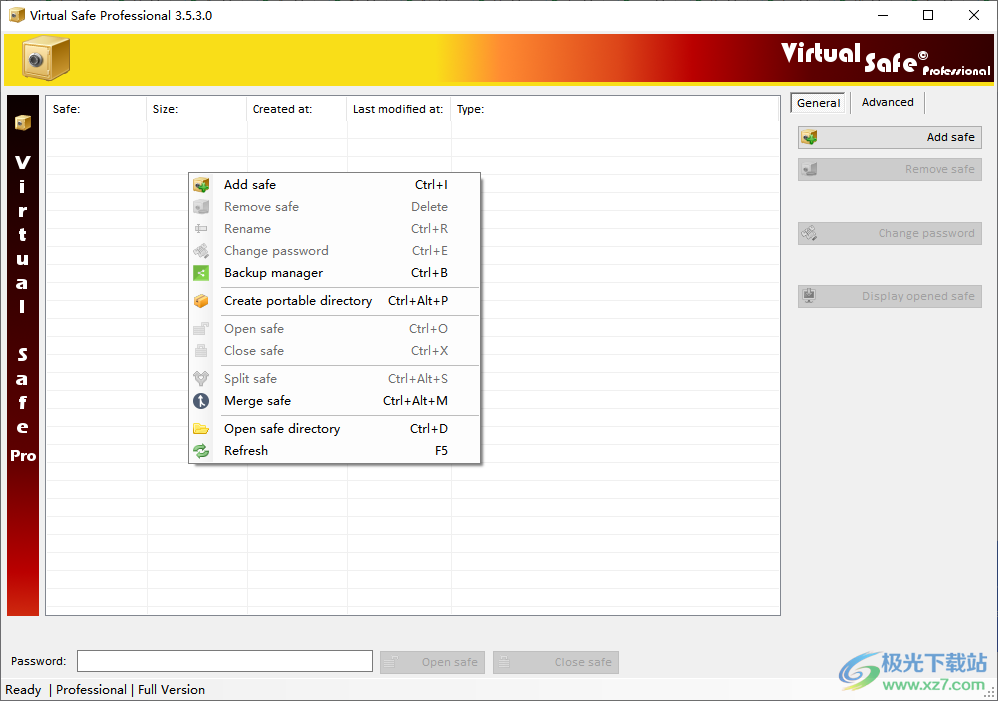
Task: Click the small safe icon in left sidebar
Action: point(23,122)
